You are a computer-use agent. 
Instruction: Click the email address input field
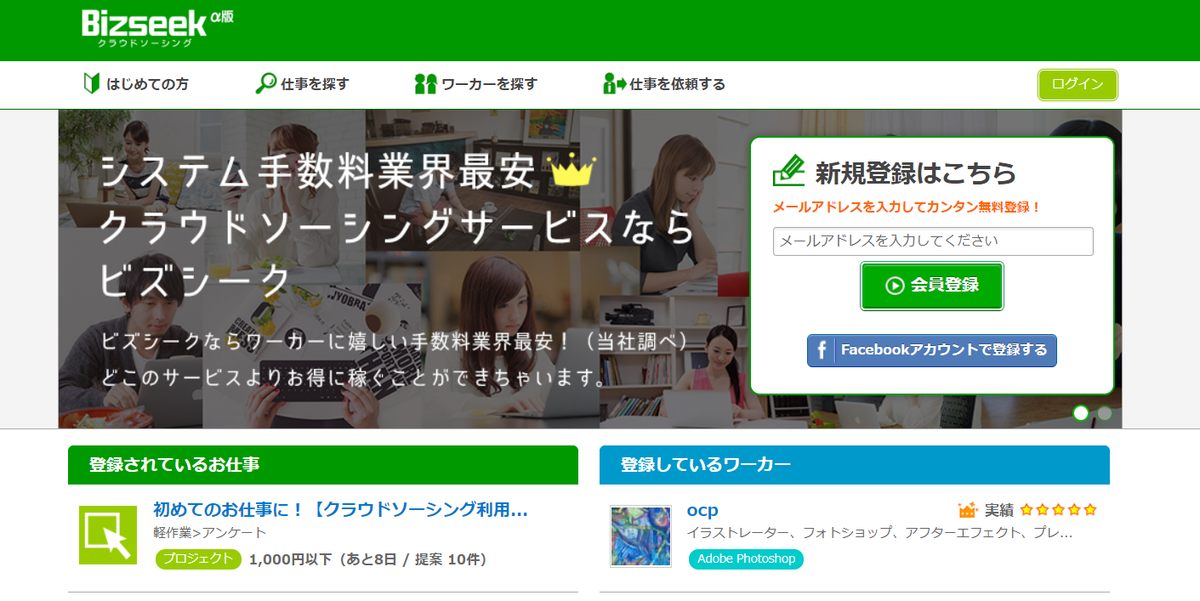tap(933, 241)
